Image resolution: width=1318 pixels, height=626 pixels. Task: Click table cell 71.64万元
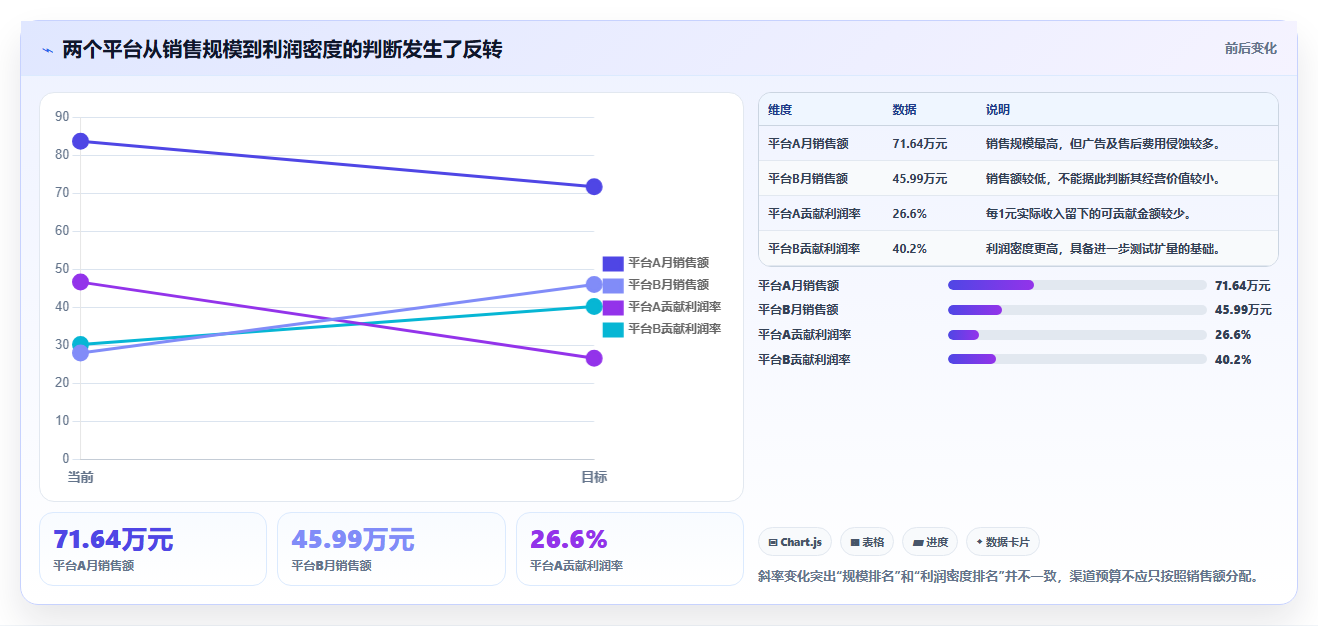coord(920,144)
